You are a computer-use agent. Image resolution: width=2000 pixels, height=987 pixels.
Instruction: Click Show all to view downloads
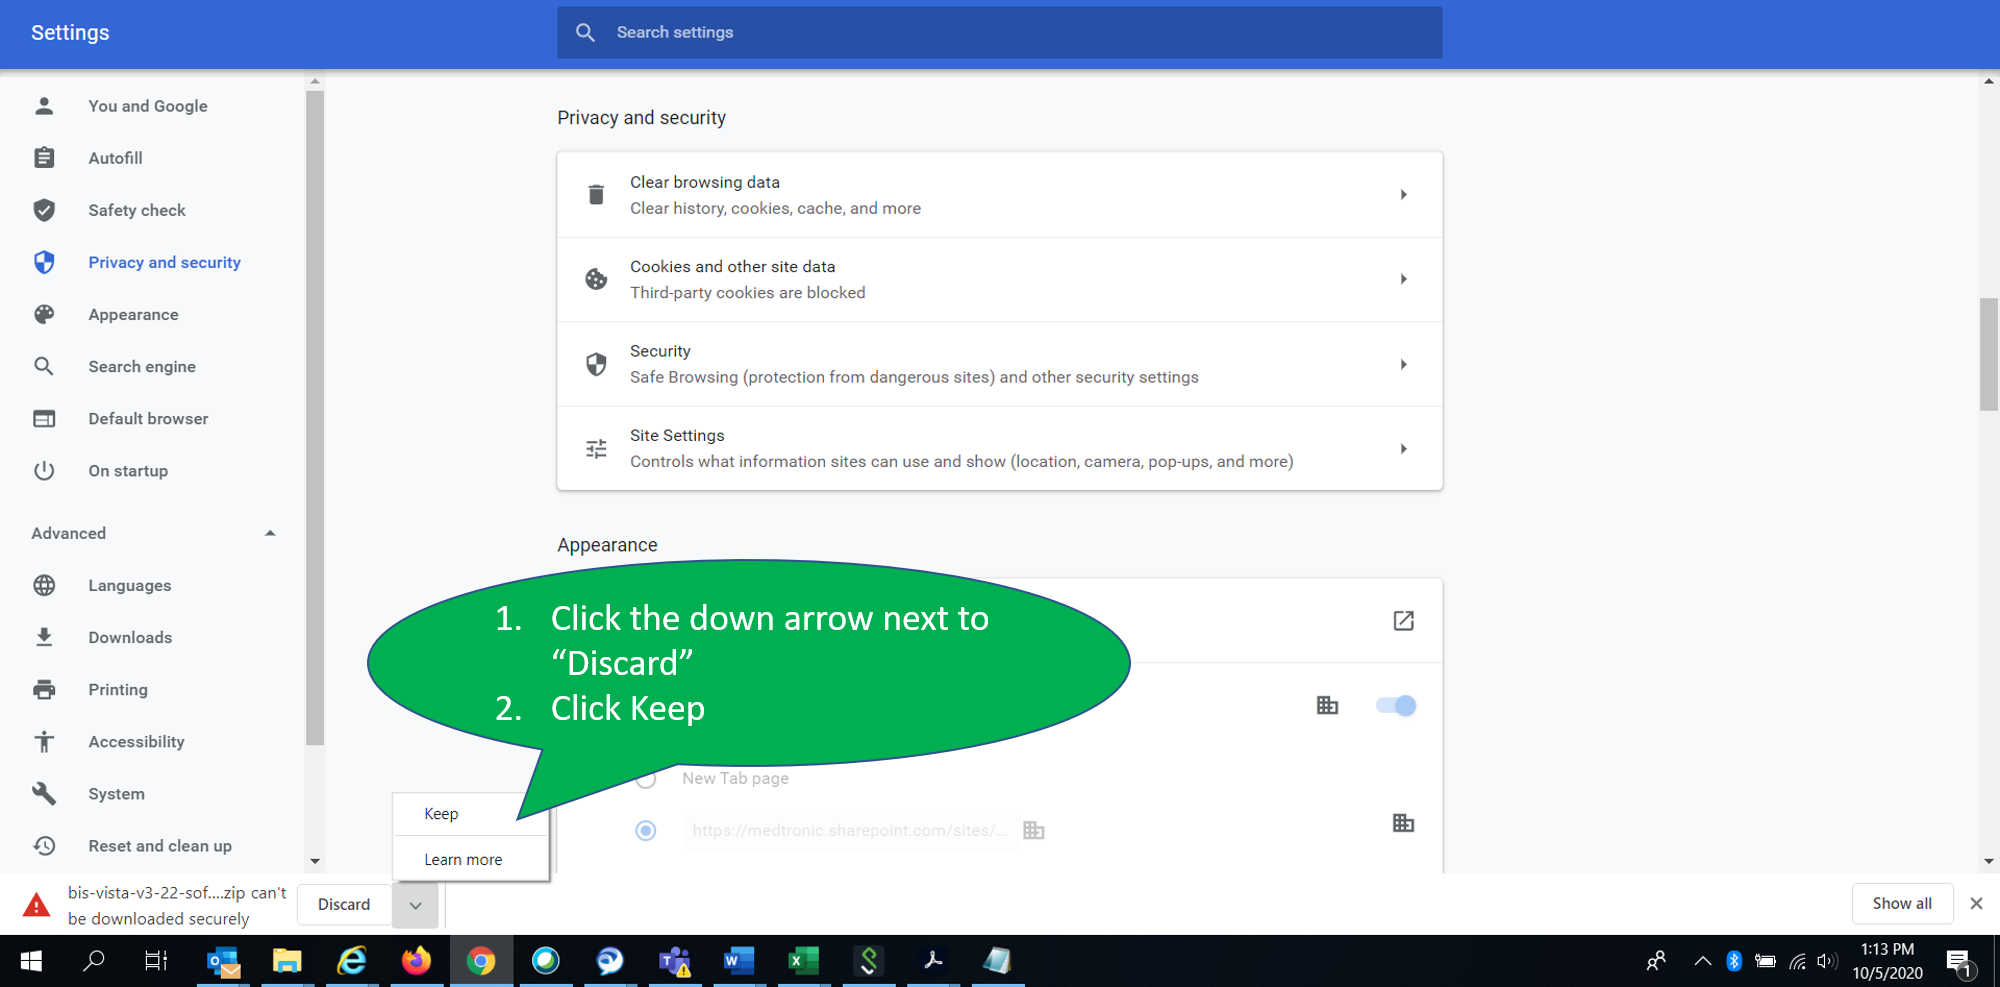(1902, 903)
